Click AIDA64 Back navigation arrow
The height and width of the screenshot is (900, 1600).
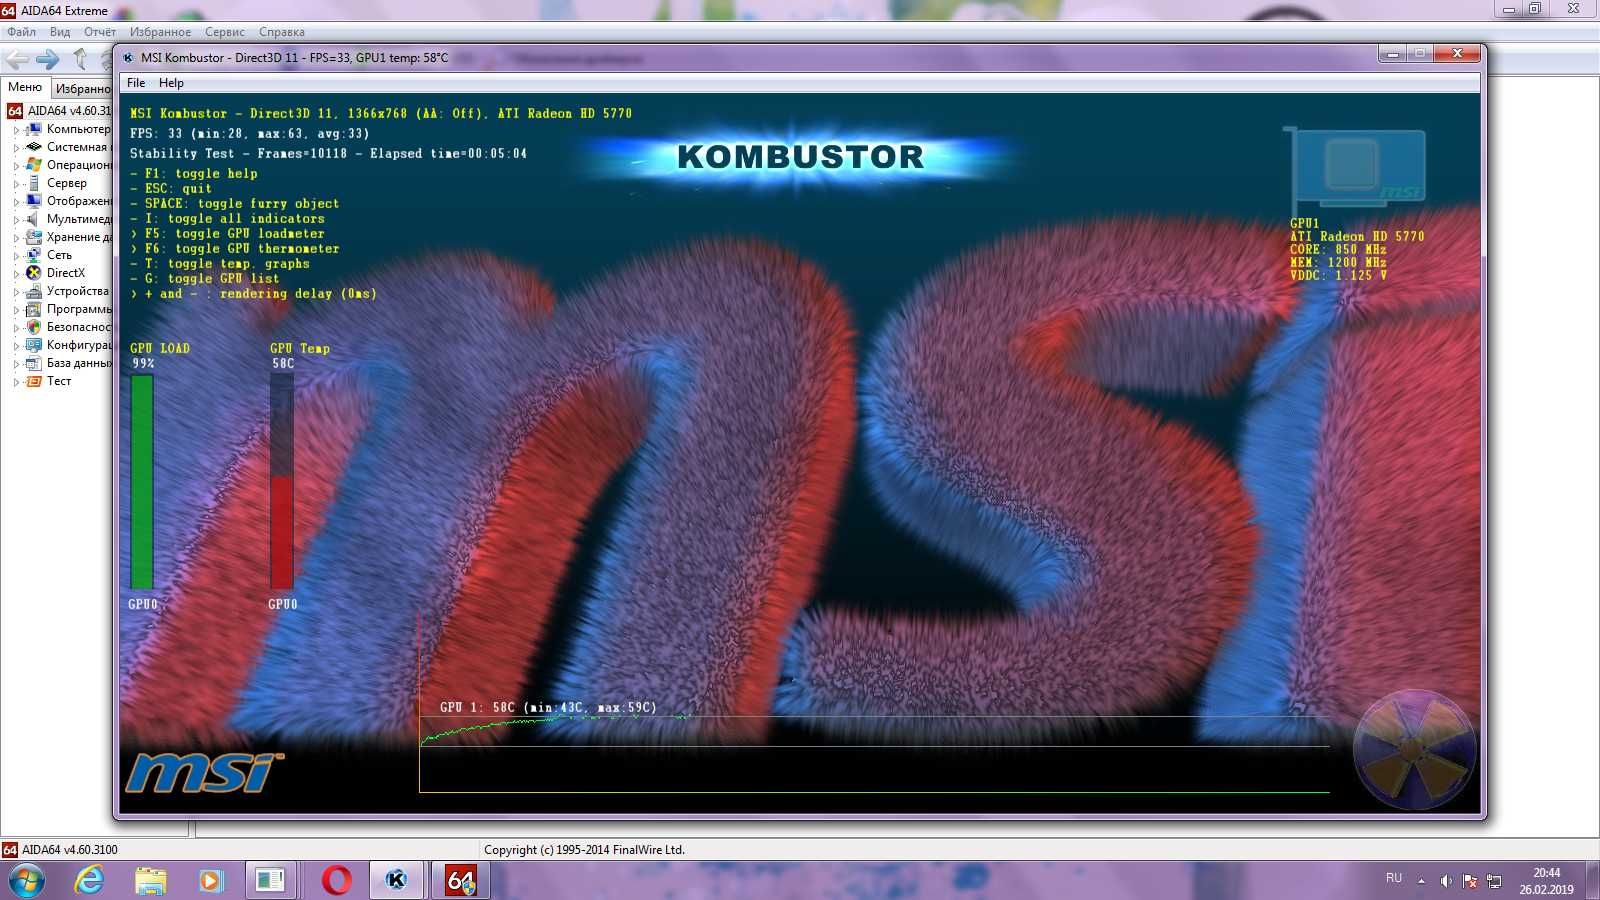[x=17, y=59]
